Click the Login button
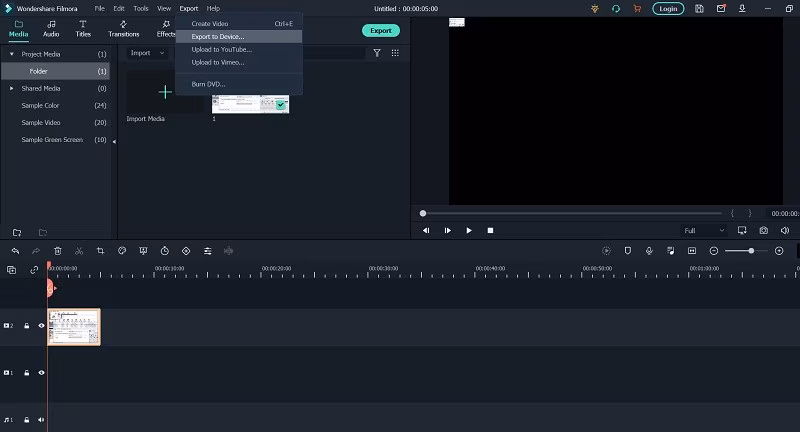Viewport: 800px width, 432px height. [668, 9]
